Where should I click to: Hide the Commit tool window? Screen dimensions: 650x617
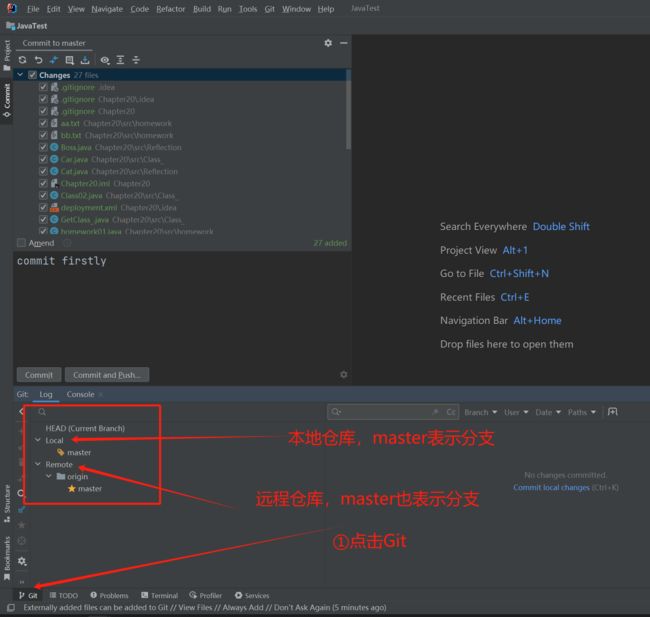point(344,43)
